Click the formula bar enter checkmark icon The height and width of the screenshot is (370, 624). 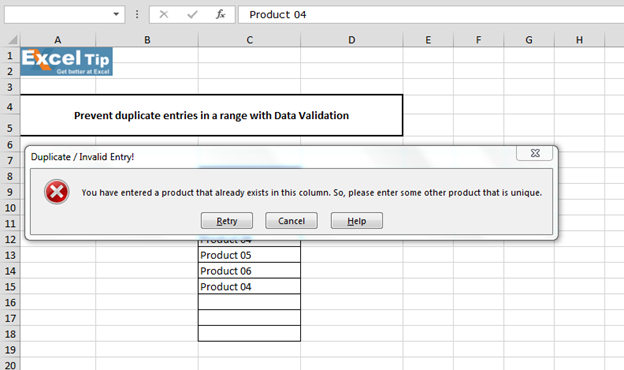[192, 15]
